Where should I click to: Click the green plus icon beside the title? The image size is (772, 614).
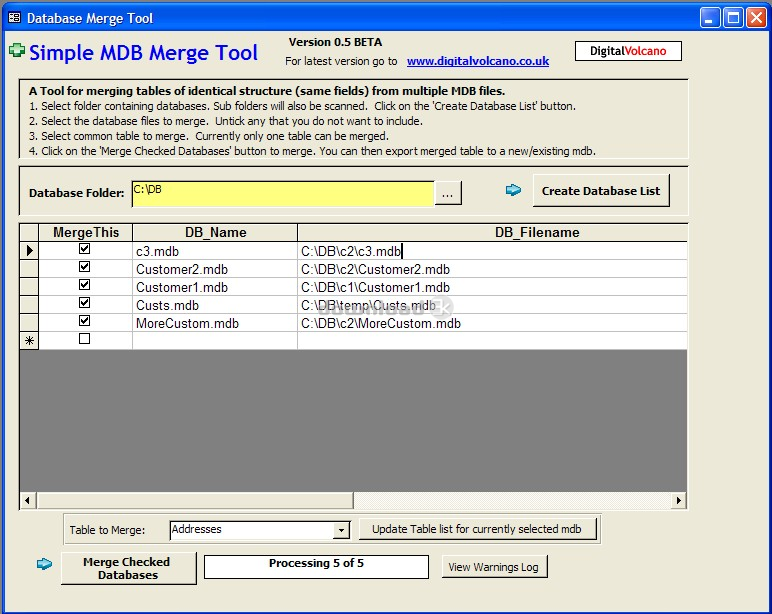coord(16,51)
